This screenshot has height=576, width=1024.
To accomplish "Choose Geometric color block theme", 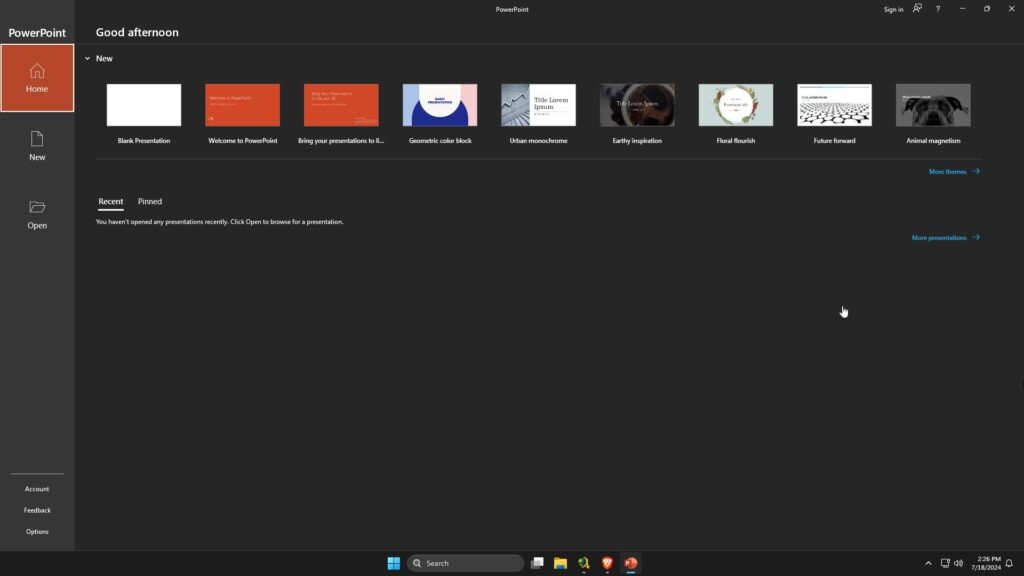I will (x=440, y=114).
